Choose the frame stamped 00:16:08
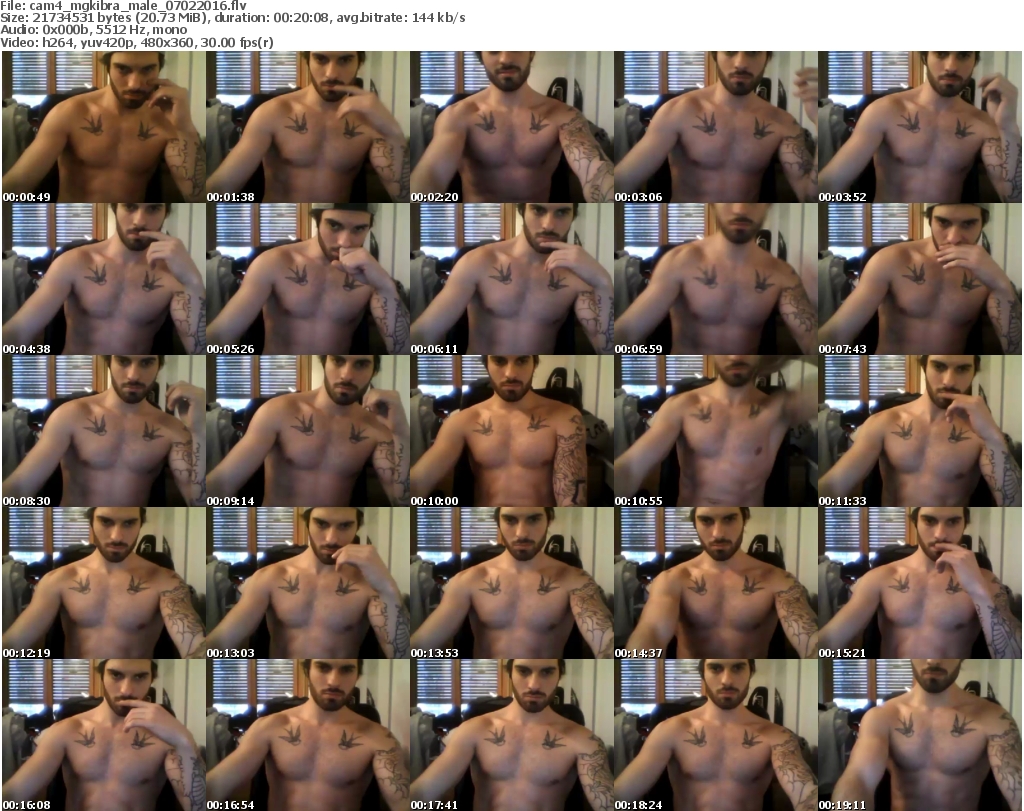The width and height of the screenshot is (1024, 811). click(x=104, y=735)
